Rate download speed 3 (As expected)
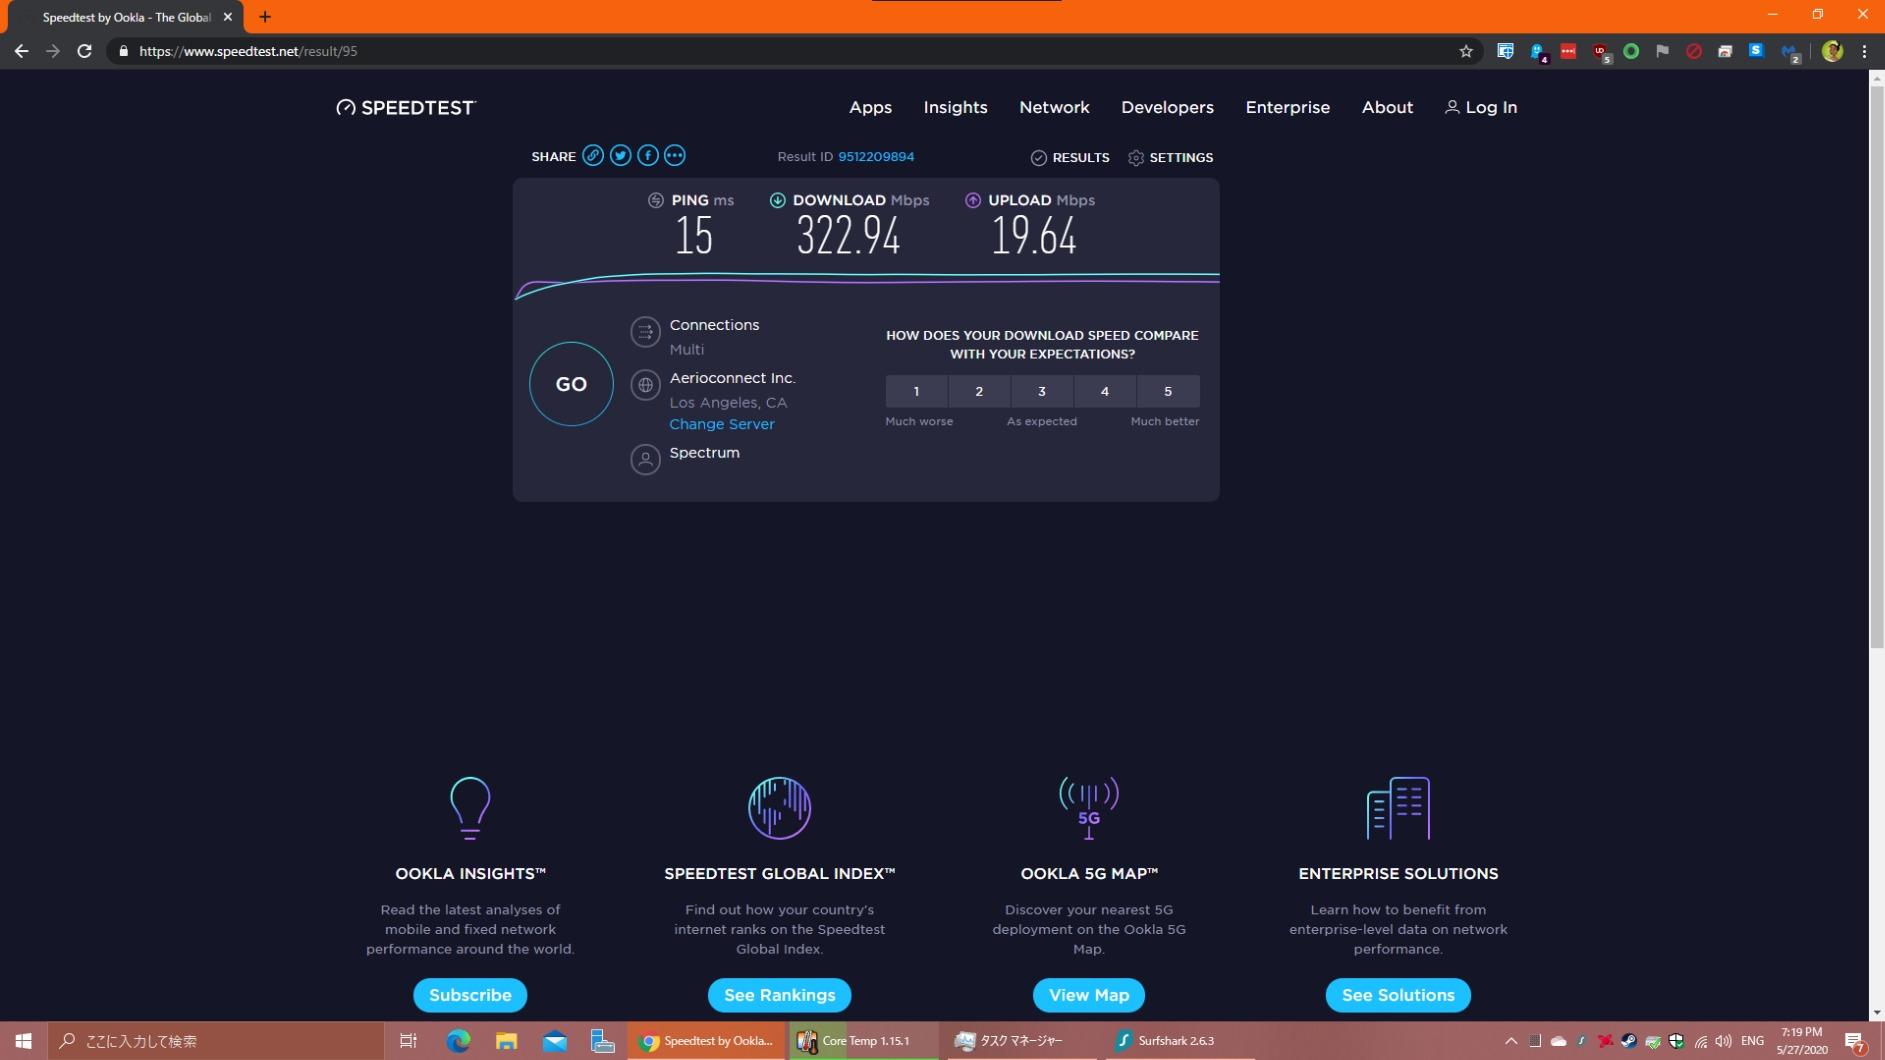This screenshot has width=1885, height=1060. [1042, 392]
